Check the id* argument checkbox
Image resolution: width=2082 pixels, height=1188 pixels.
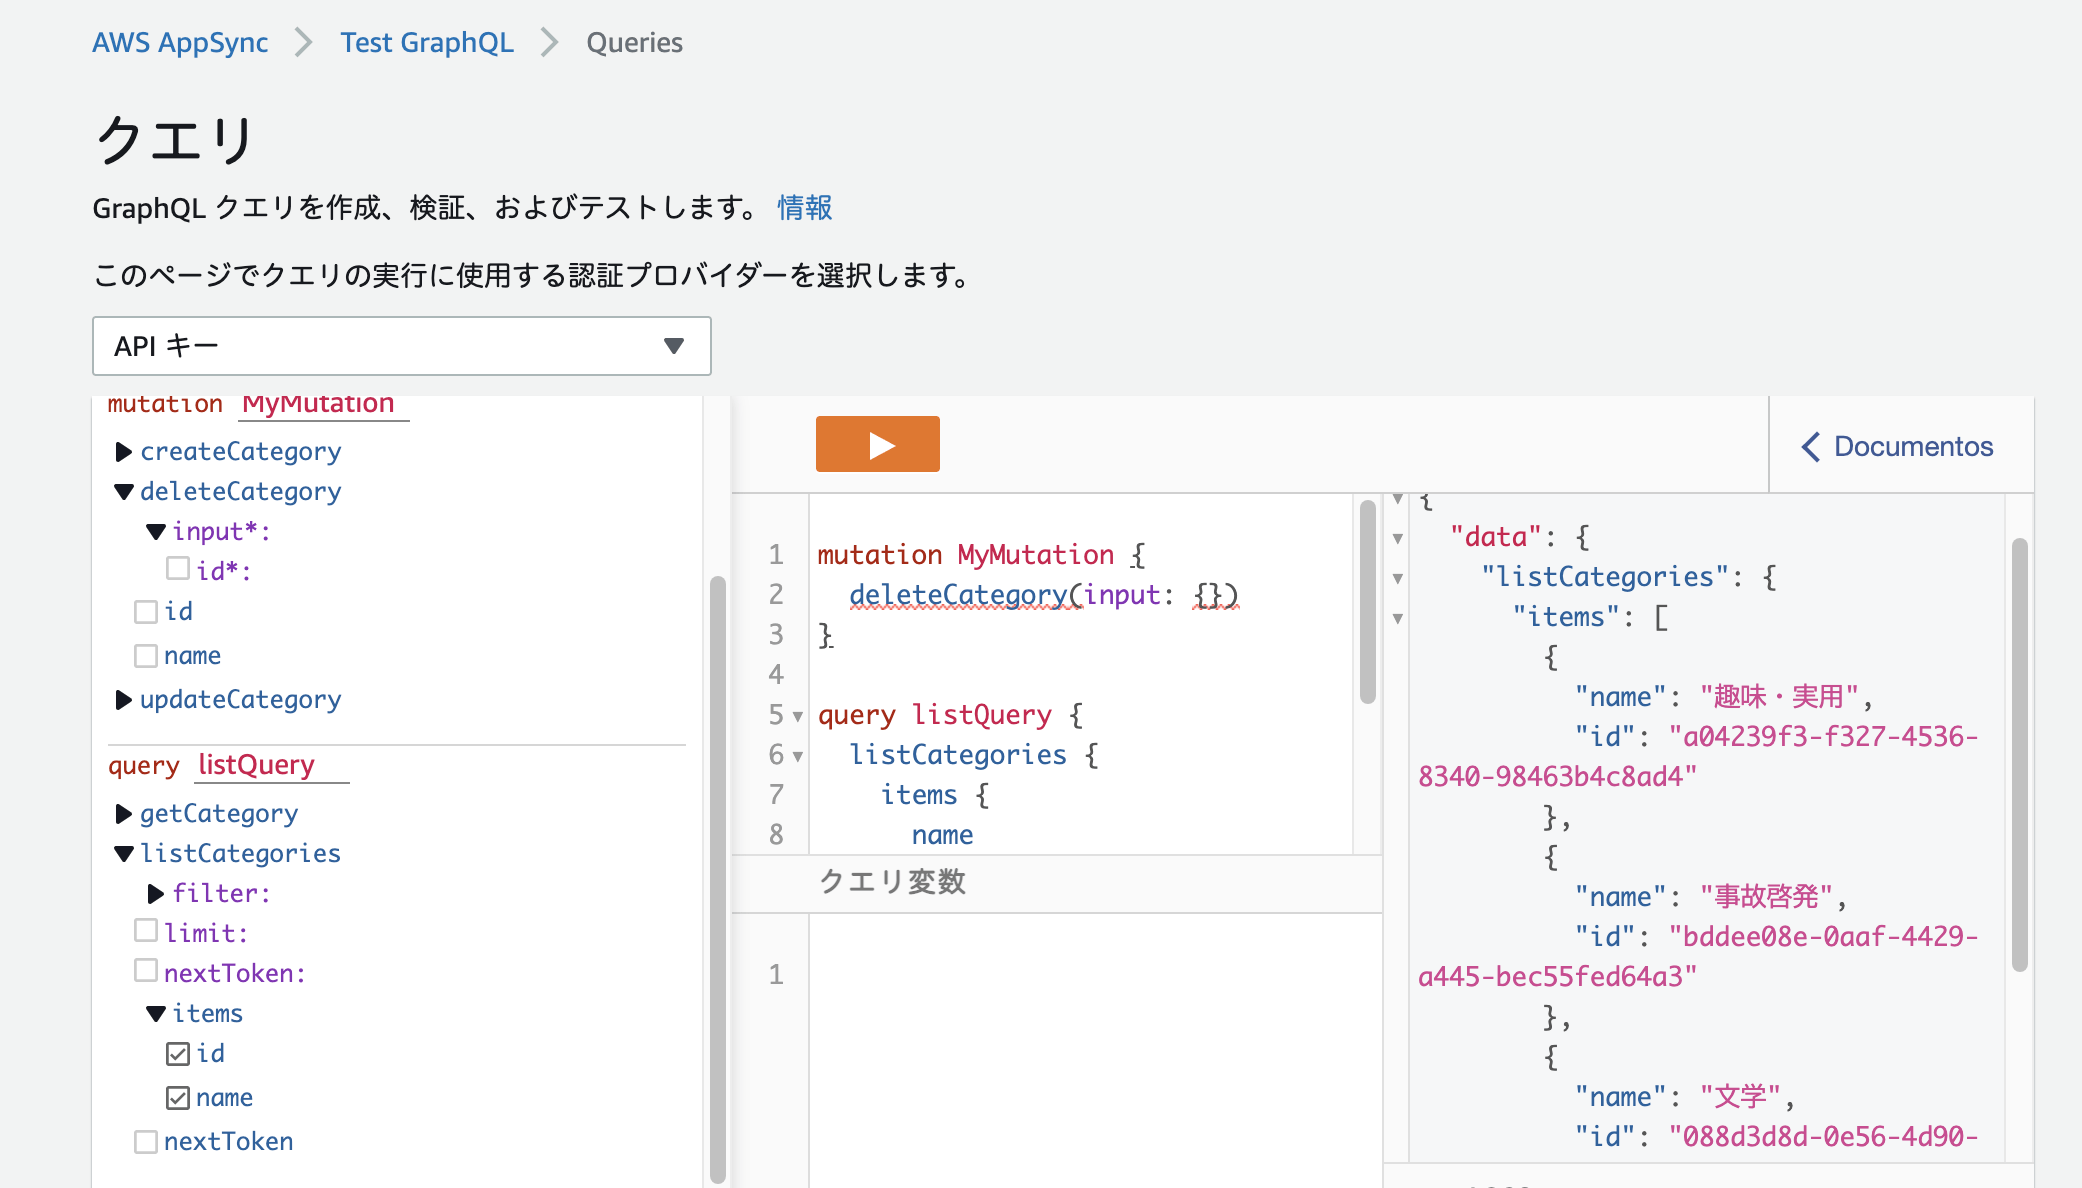pyautogui.click(x=178, y=569)
